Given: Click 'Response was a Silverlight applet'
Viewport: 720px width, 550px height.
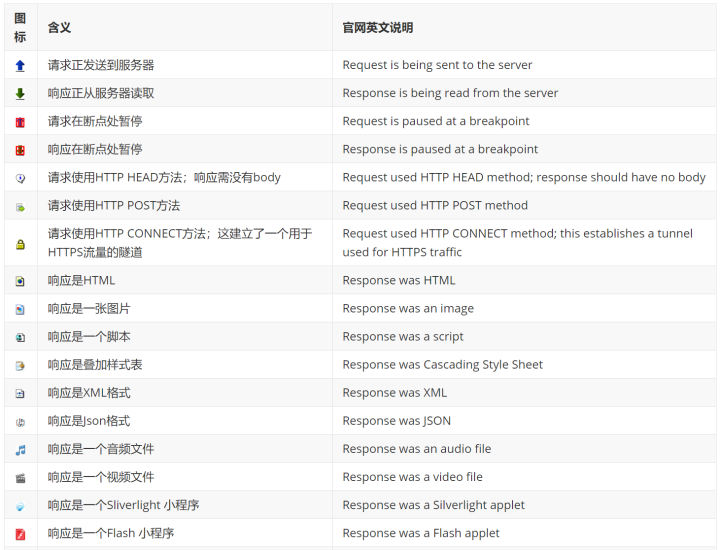Looking at the screenshot, I should tap(433, 505).
